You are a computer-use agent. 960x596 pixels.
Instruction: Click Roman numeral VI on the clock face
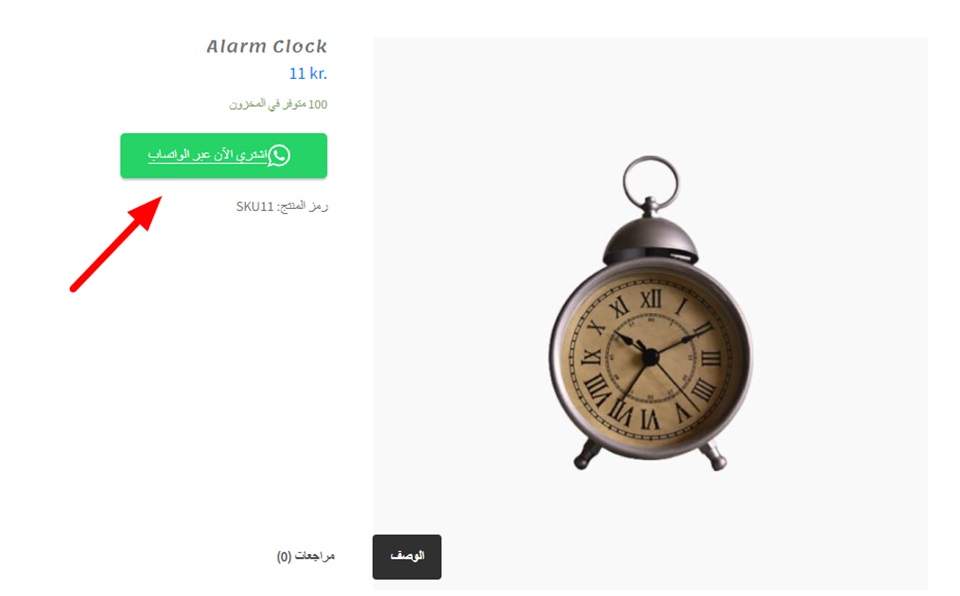click(649, 418)
